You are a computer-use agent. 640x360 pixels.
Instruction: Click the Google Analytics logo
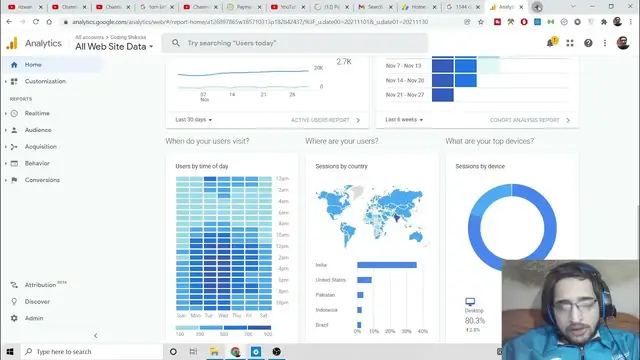(x=12, y=43)
